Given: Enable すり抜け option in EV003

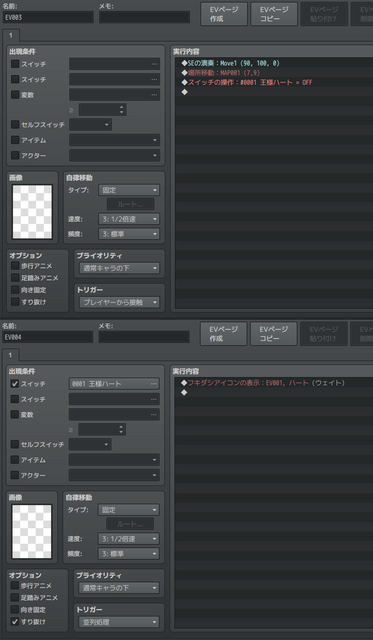Looking at the screenshot, I should coord(15,302).
